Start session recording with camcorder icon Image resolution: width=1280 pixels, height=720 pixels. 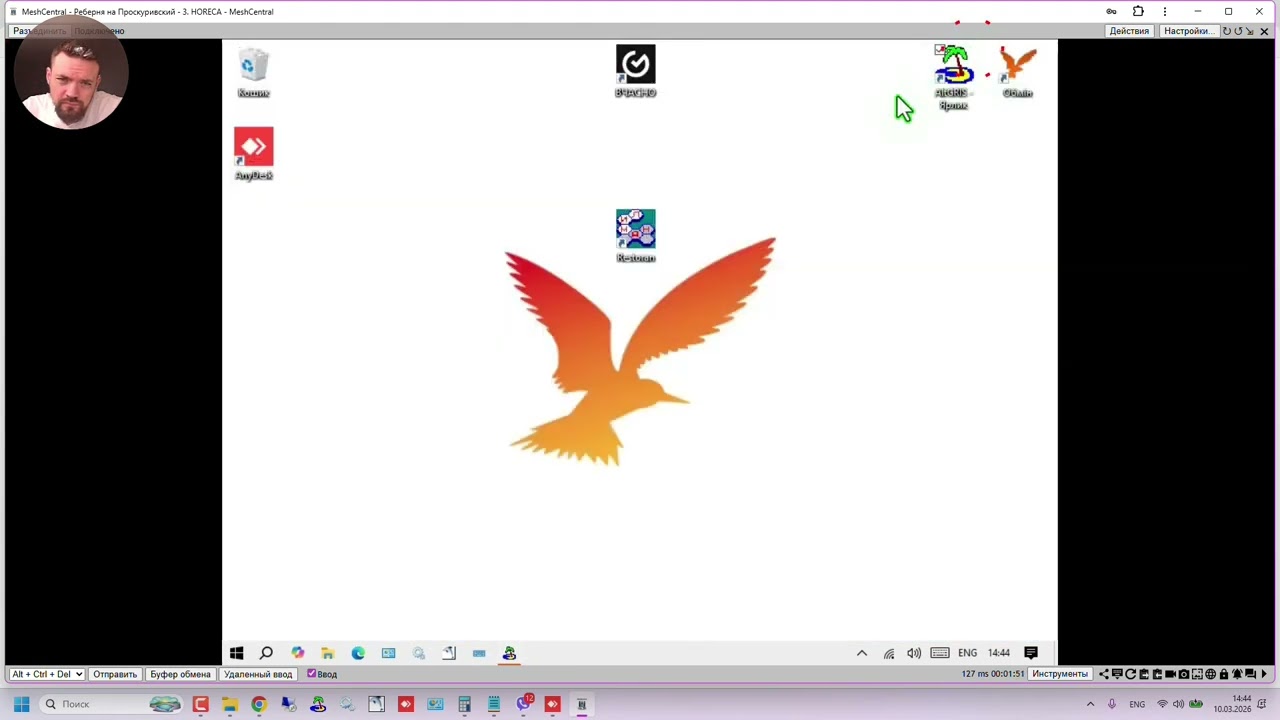click(1171, 674)
